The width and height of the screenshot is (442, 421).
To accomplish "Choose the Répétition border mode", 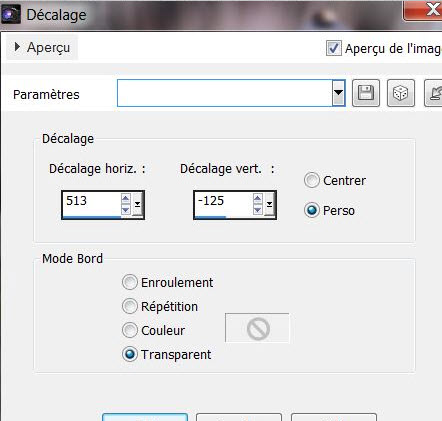I will click(129, 306).
